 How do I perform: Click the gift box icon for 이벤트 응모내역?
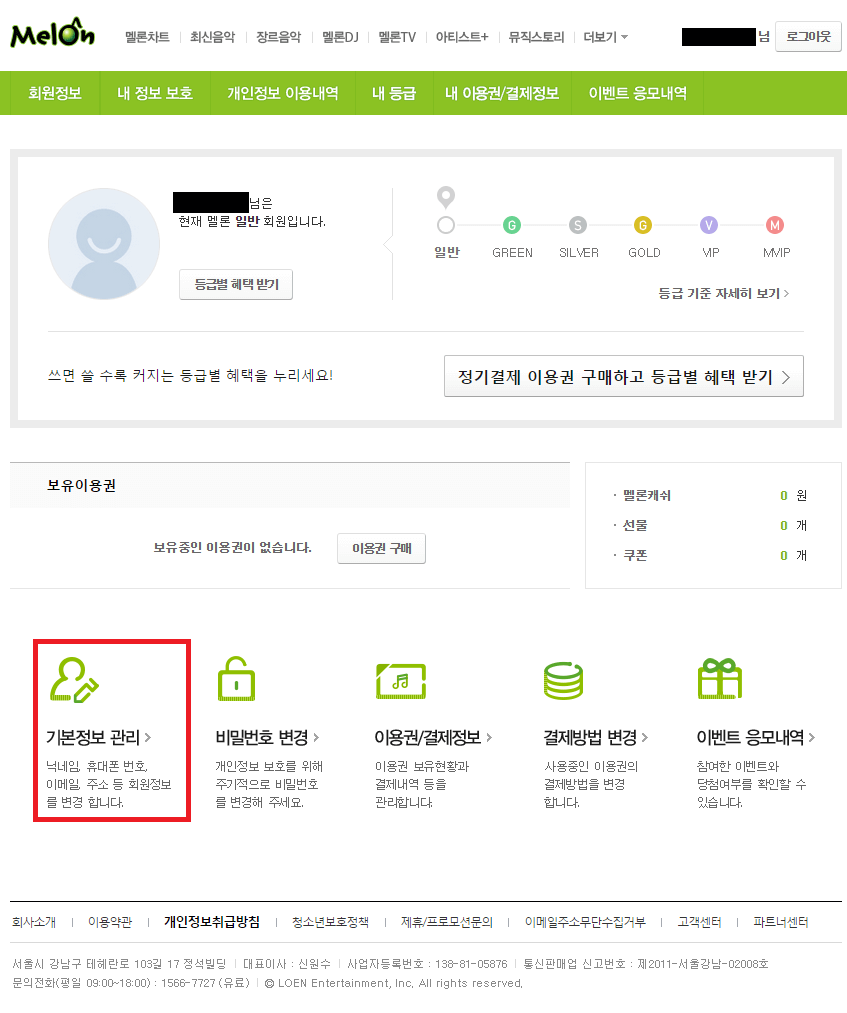(x=719, y=679)
